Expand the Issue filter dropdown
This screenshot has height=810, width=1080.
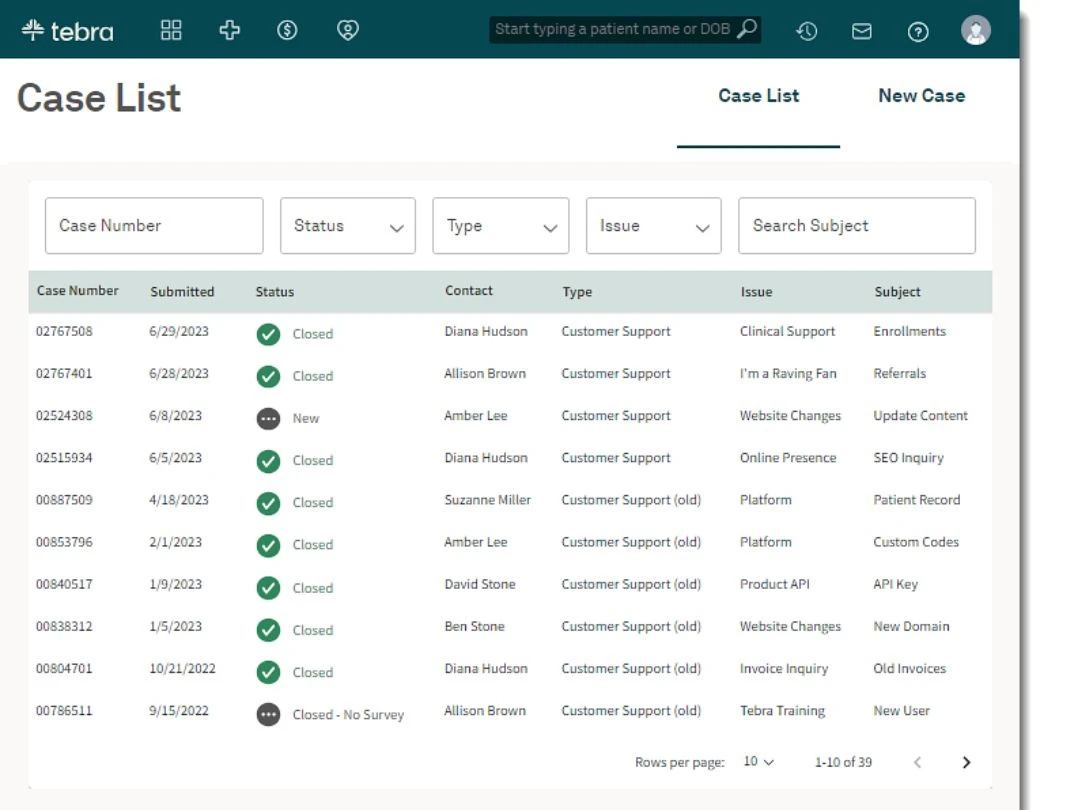pyautogui.click(x=654, y=226)
